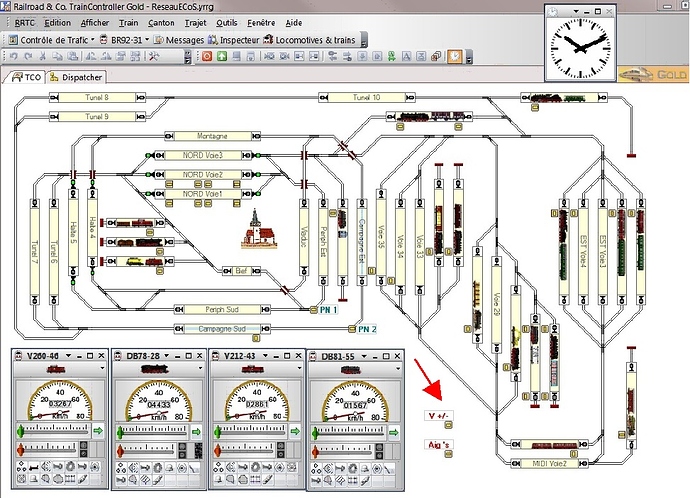This screenshot has width=690, height=498.
Task: Toggle direction arrow in V260-46 window
Action: coord(98,431)
